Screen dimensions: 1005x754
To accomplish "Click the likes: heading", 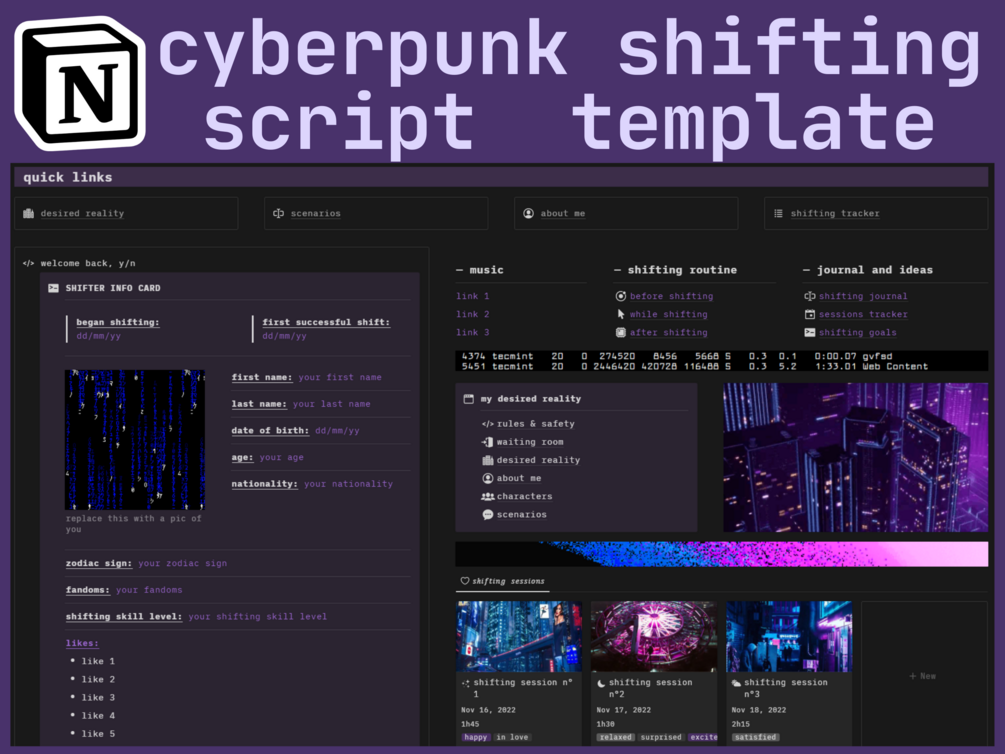I will [82, 643].
